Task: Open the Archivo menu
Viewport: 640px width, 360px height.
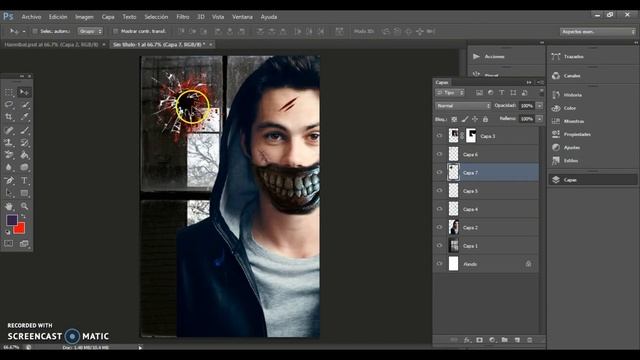Action: 31,17
